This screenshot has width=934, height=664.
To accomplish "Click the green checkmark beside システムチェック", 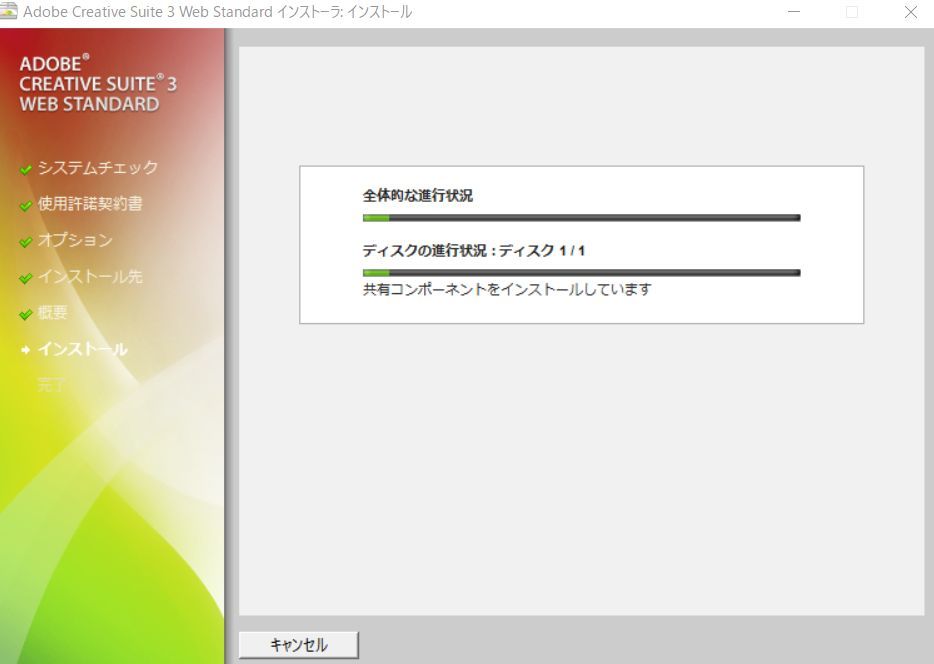I will point(28,168).
